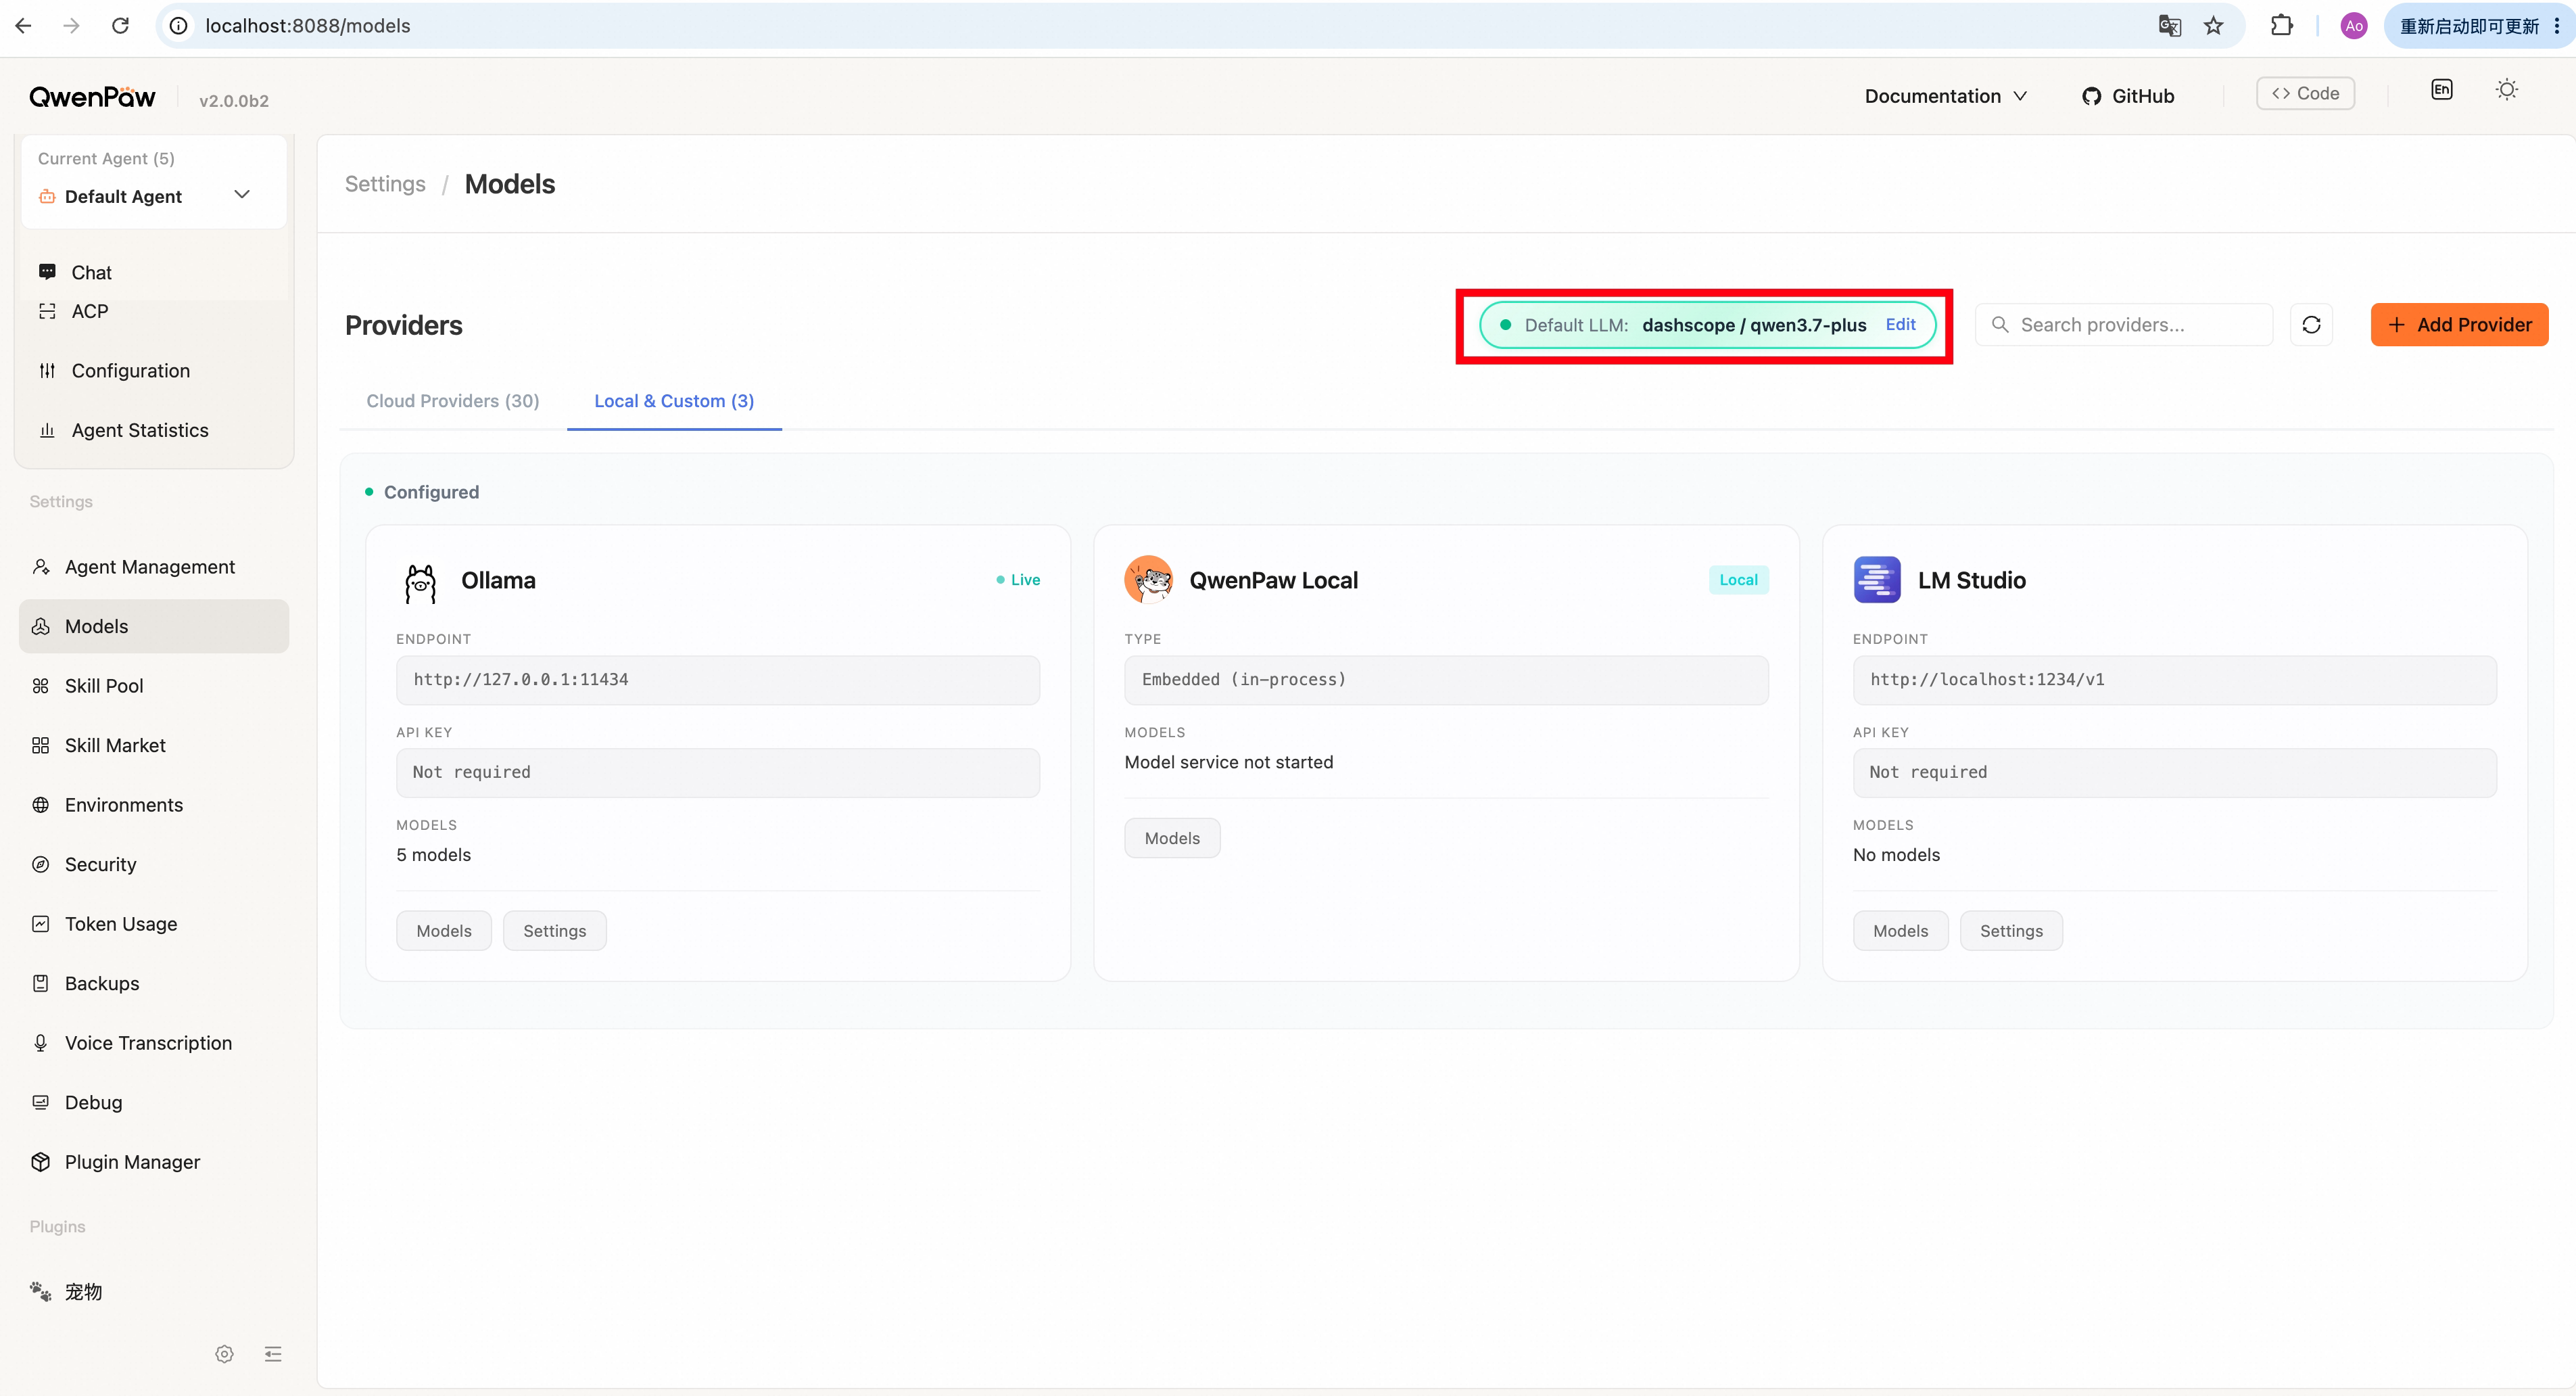This screenshot has height=1396, width=2576.
Task: Click the LM Studio endpoint http://localhost:1234/v1
Action: [2174, 680]
